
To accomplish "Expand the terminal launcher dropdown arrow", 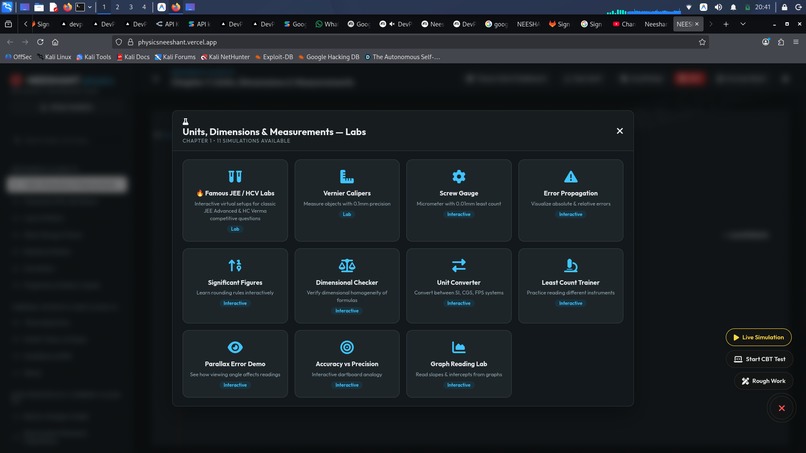I will pos(89,7).
